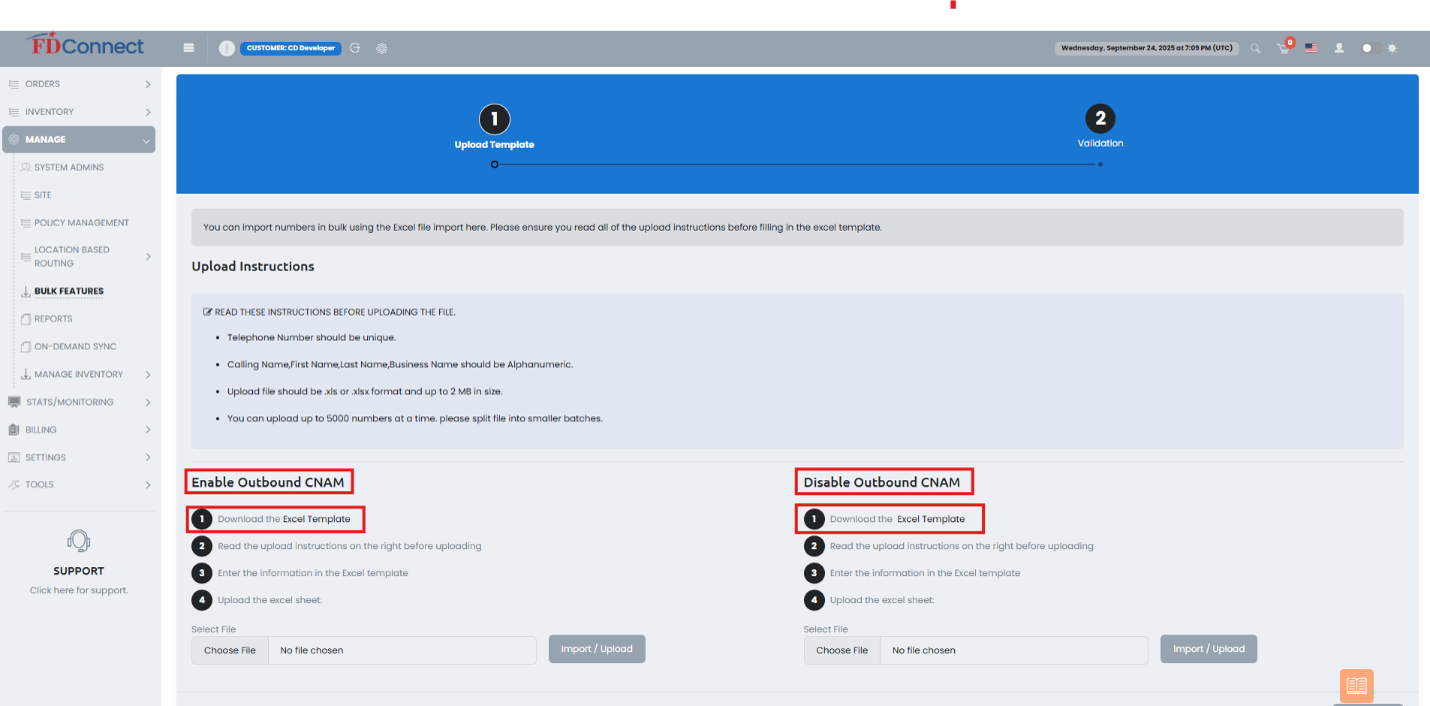Image resolution: width=1430 pixels, height=706 pixels.
Task: Download Excel Template for Disable Outbound CNAM
Action: tap(930, 519)
